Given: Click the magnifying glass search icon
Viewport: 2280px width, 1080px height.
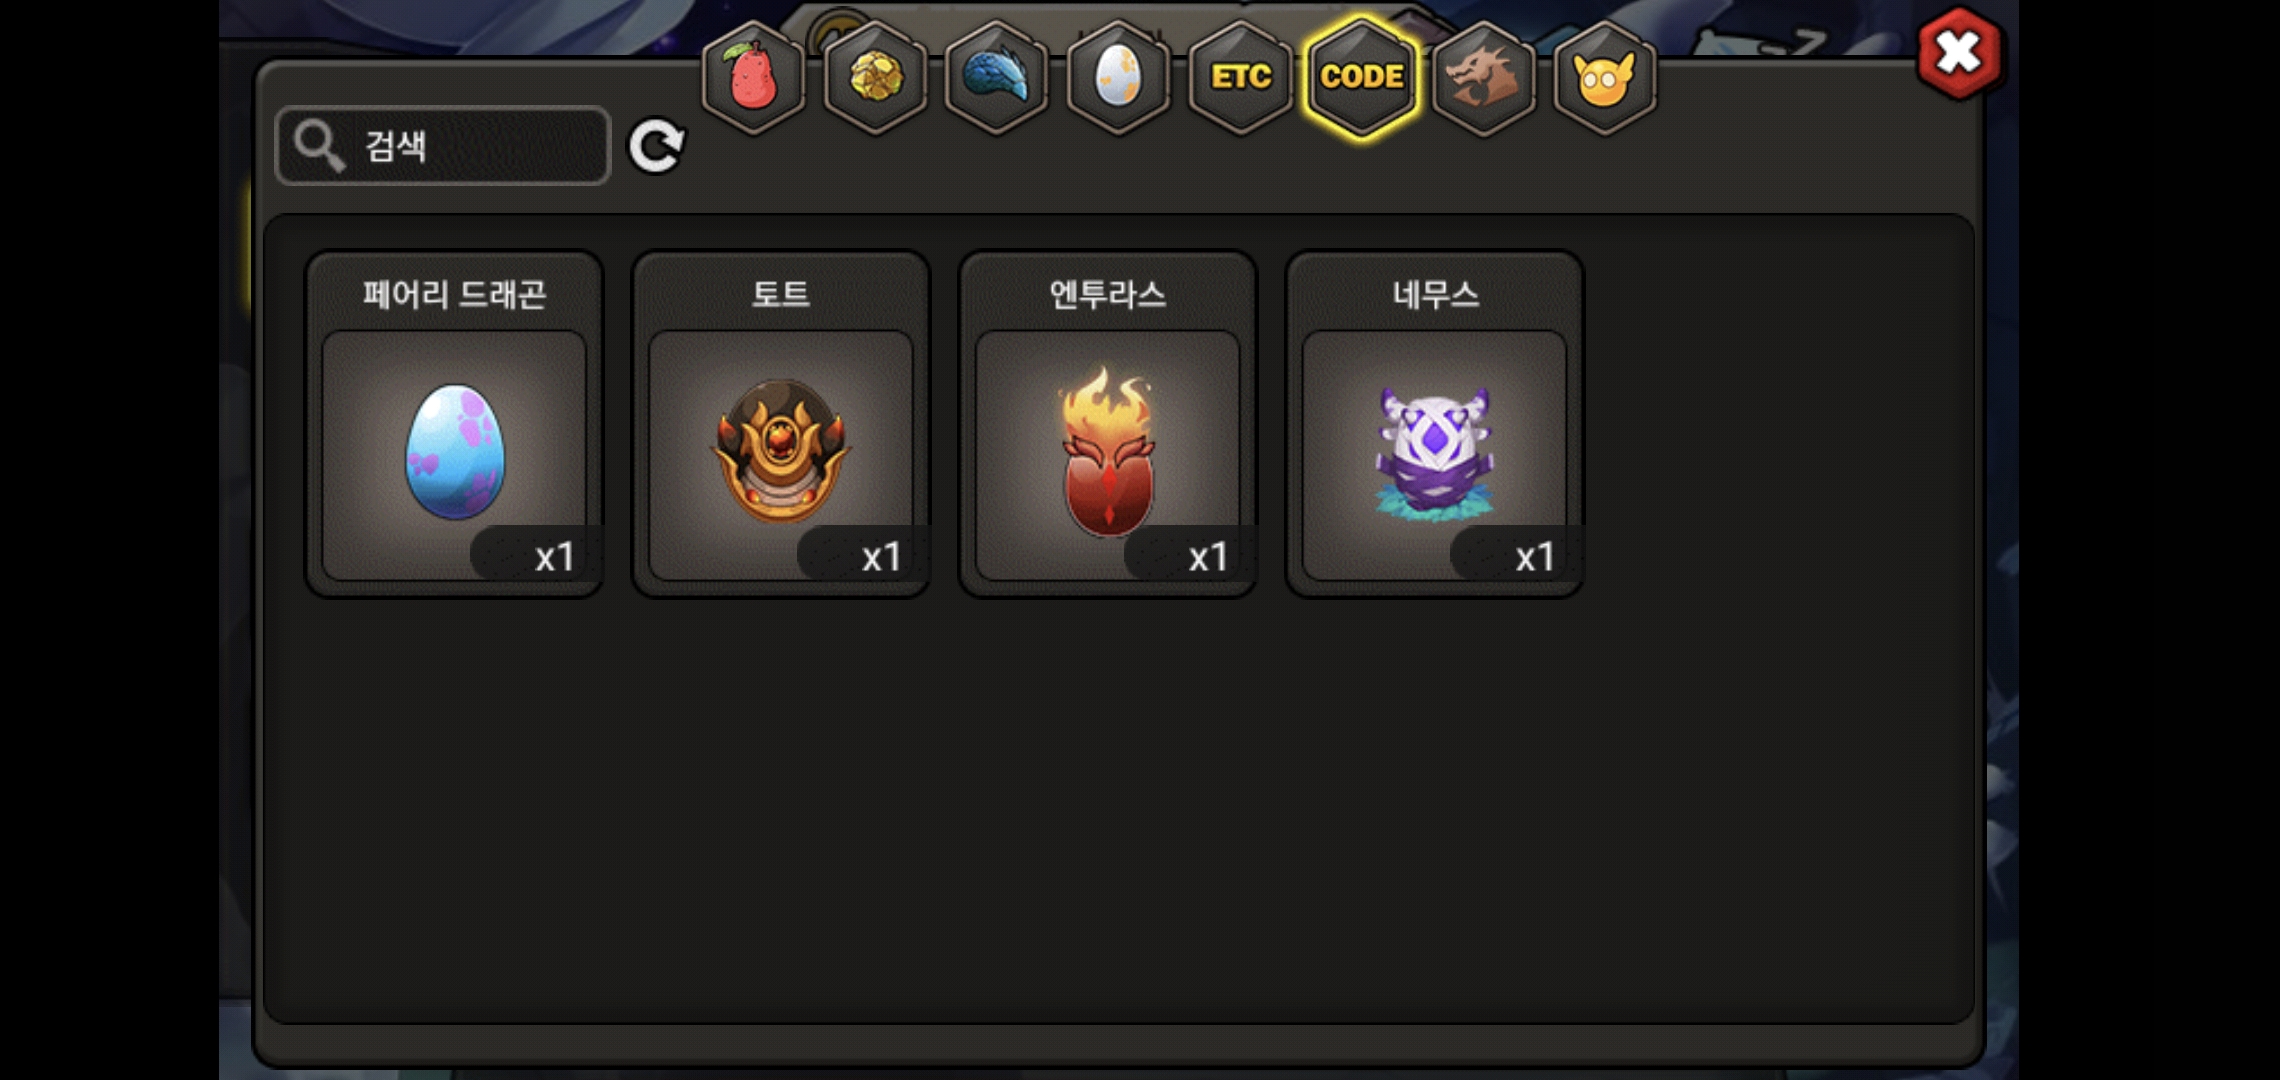Looking at the screenshot, I should 319,146.
